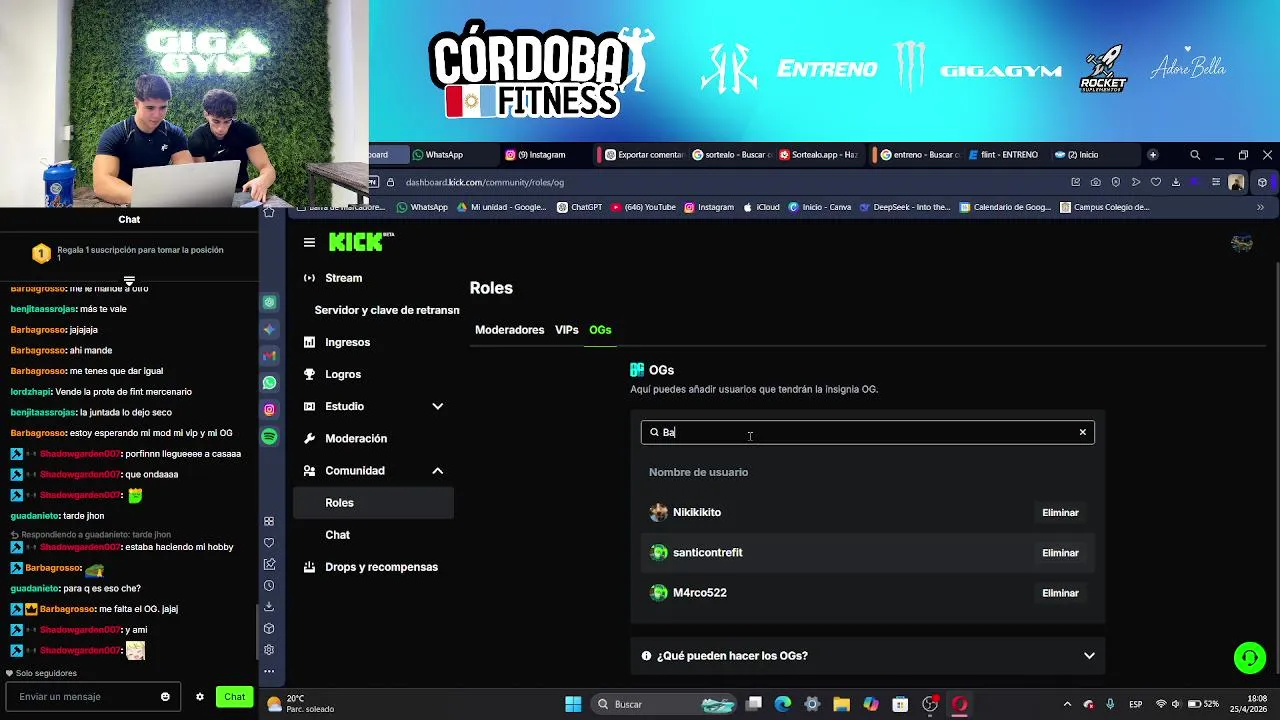Screen dimensions: 1280x720
Task: Open Opera sidebar history clock icon
Action: coord(269,586)
